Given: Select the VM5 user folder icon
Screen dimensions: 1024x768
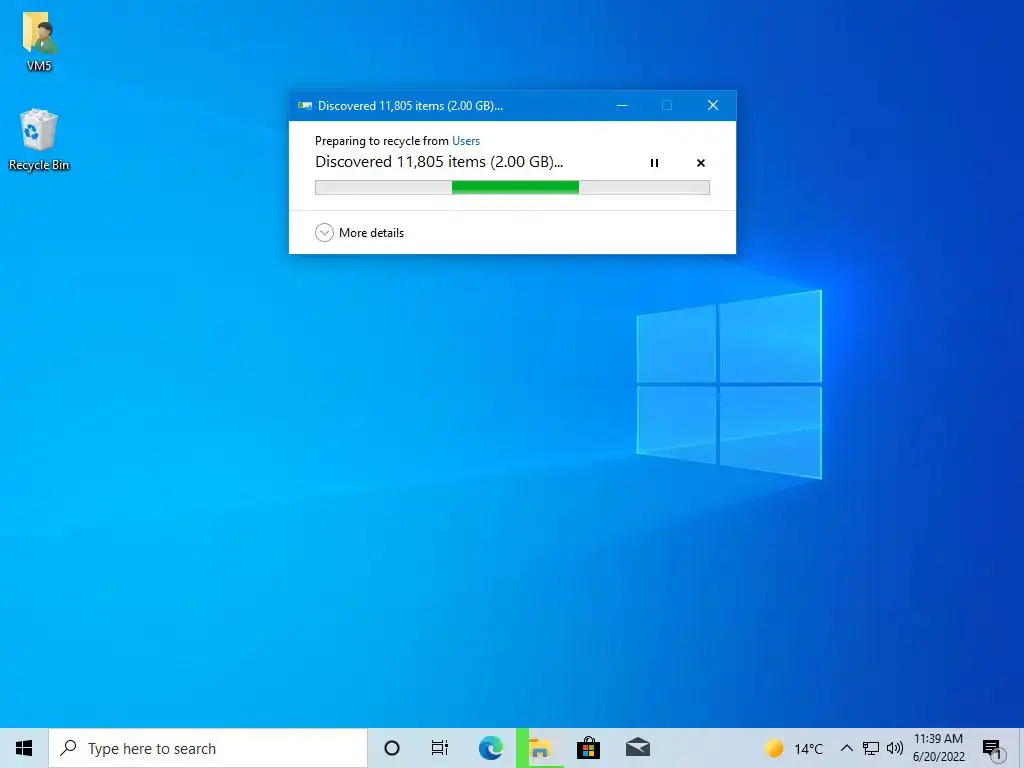Looking at the screenshot, I should [x=39, y=41].
